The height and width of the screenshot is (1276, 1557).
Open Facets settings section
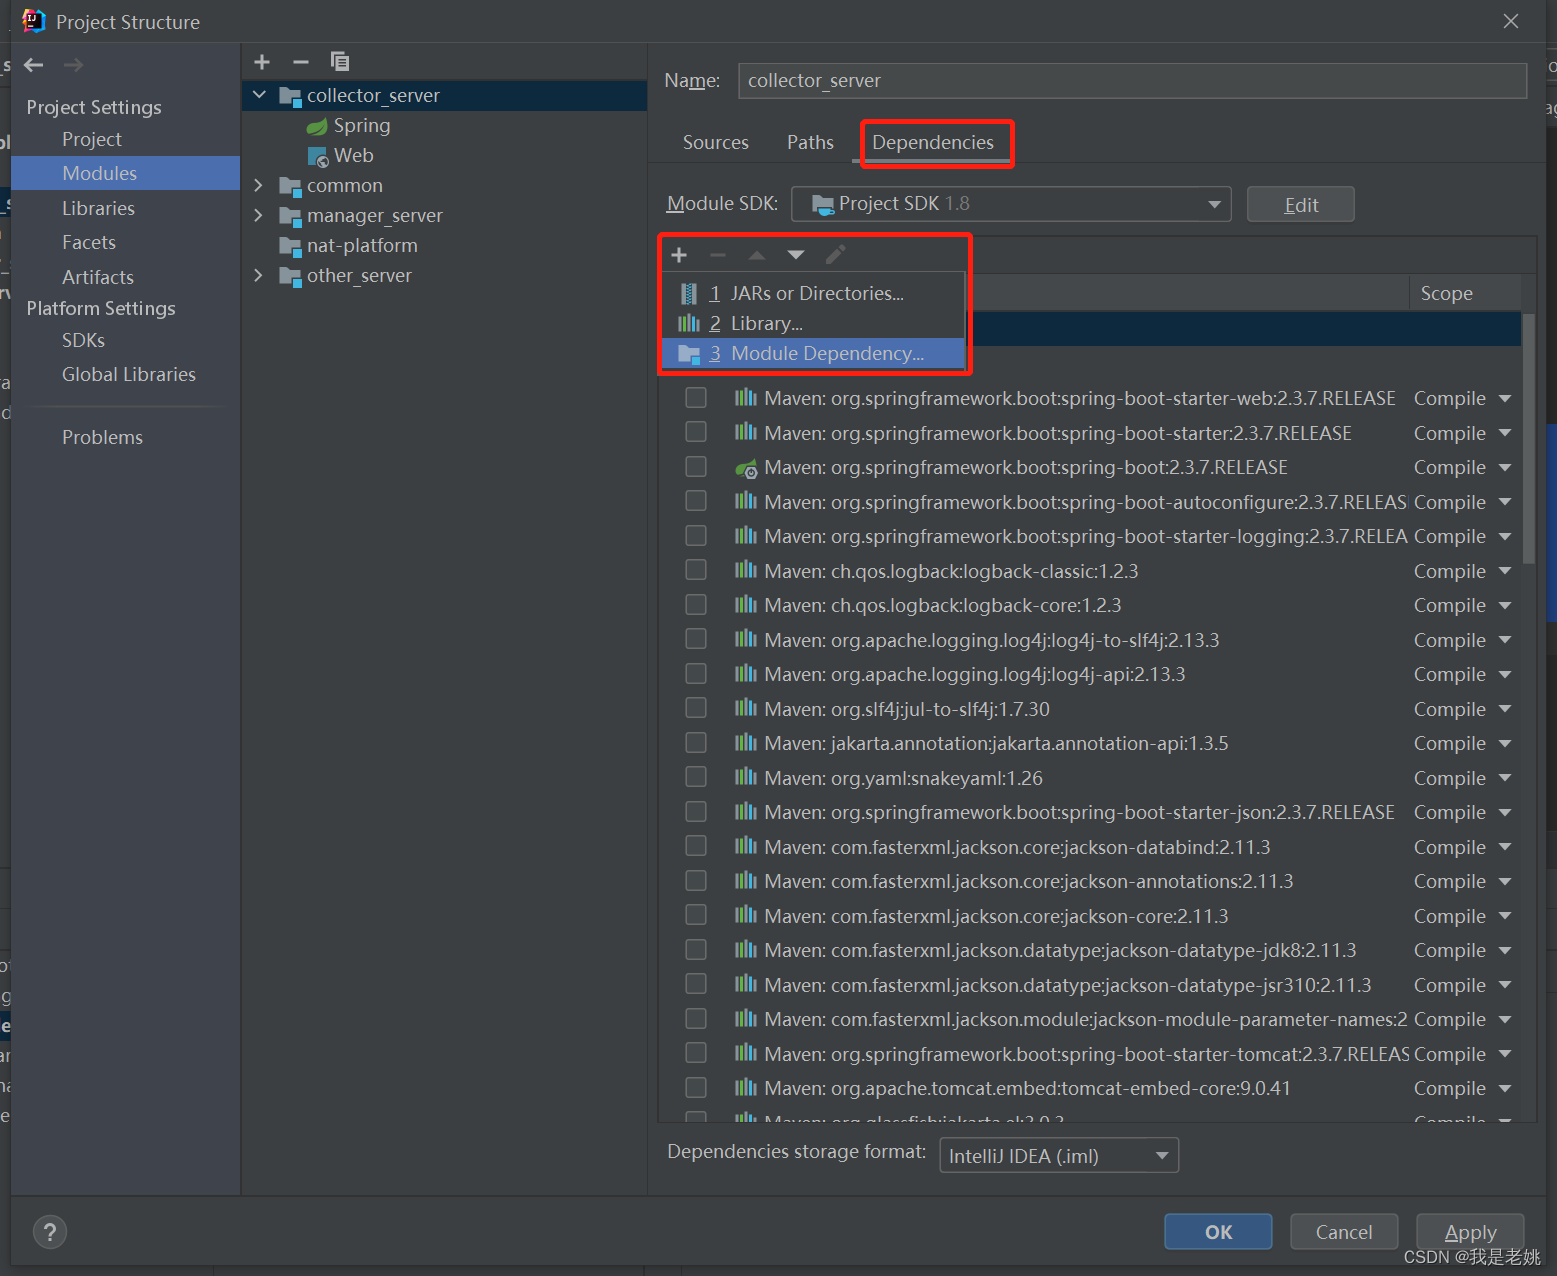[89, 243]
